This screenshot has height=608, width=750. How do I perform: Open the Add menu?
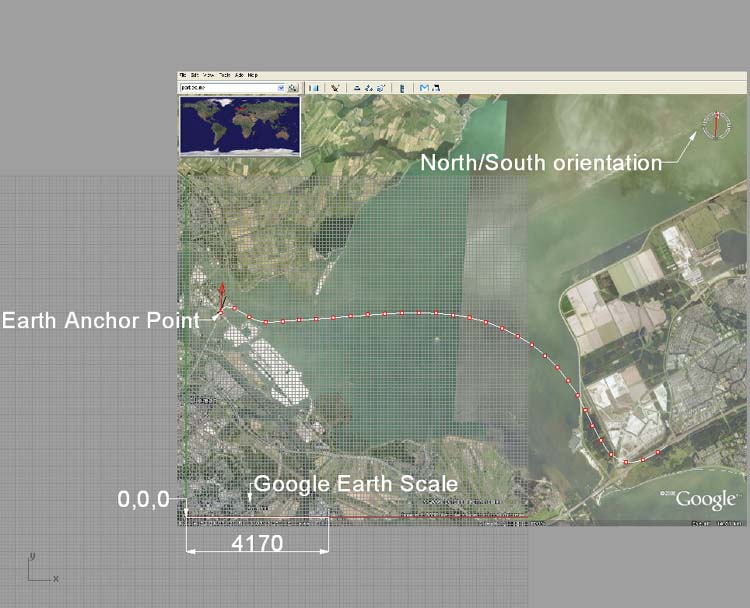pyautogui.click(x=239, y=75)
